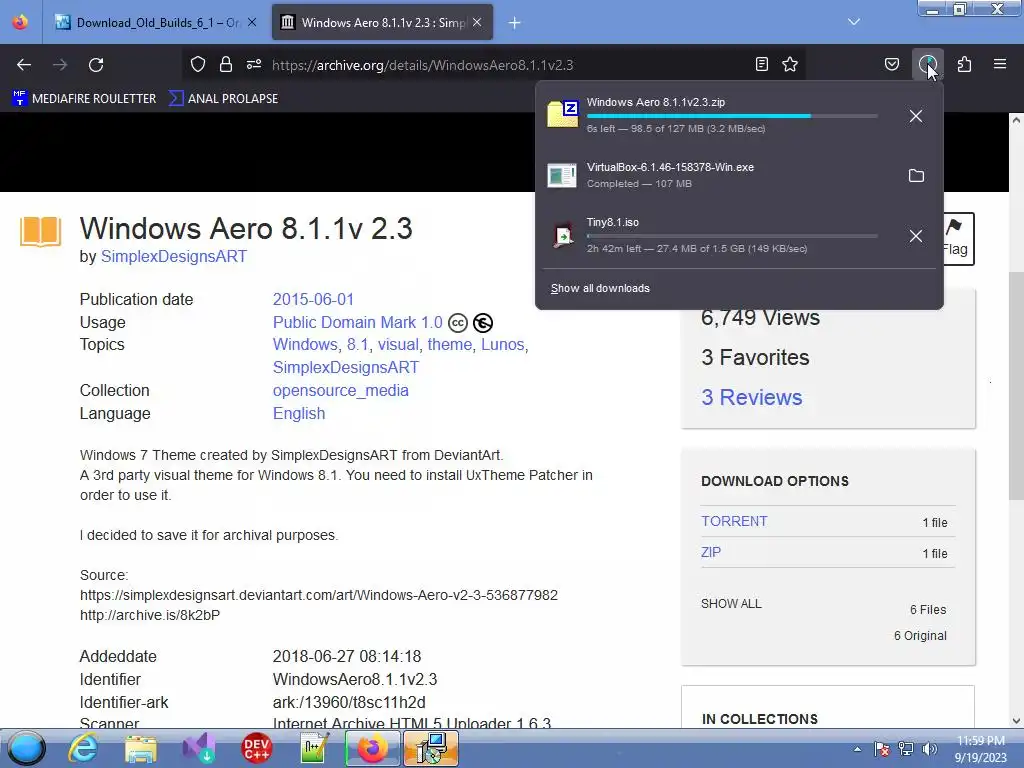The height and width of the screenshot is (768, 1024).
Task: Download the TORRENT option
Action: click(734, 521)
